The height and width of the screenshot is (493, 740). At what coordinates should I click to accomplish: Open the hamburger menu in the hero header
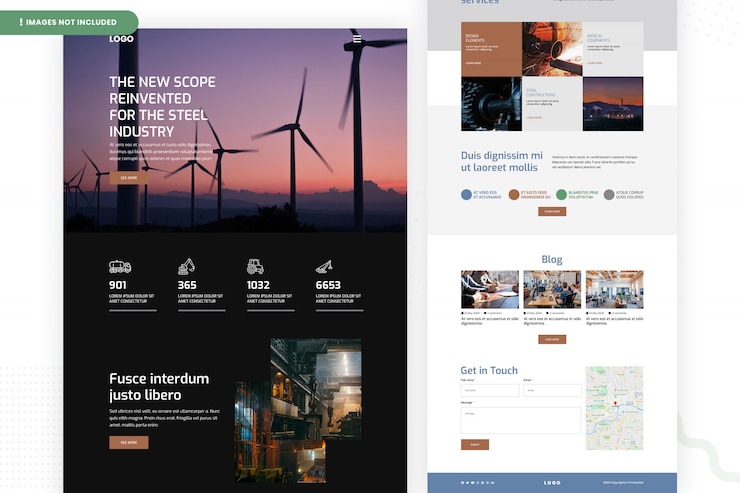[x=357, y=39]
